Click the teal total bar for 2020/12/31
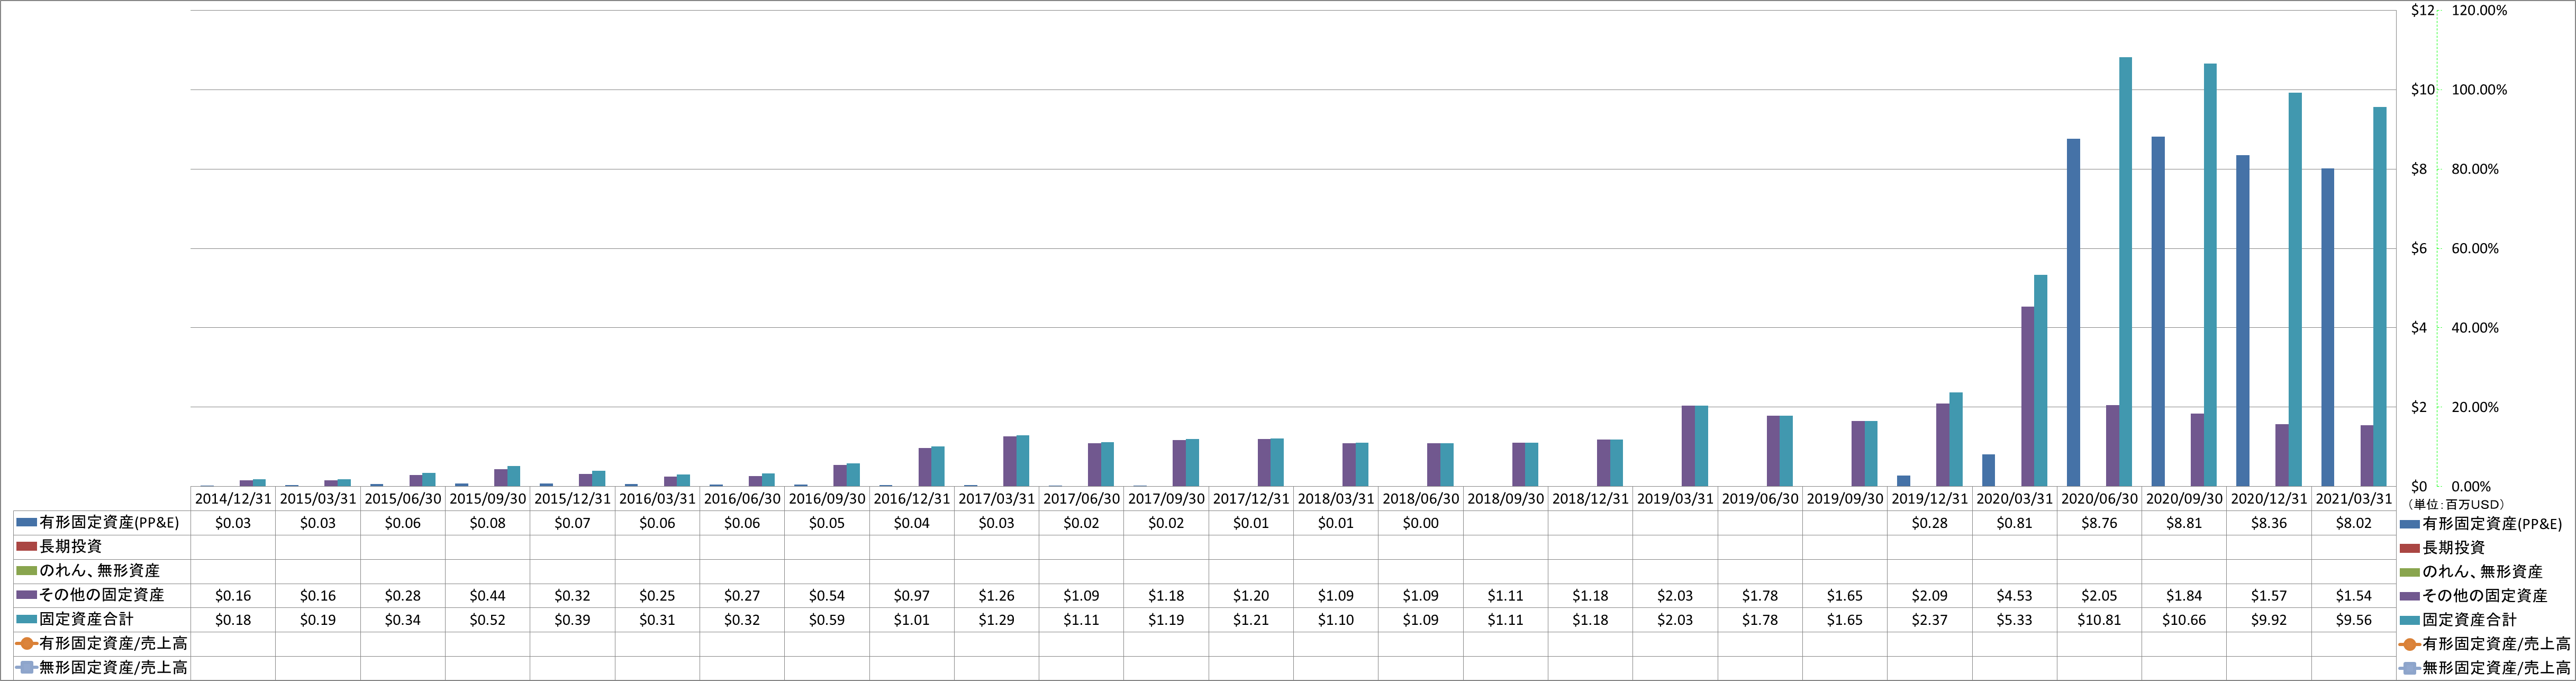 (x=2295, y=290)
